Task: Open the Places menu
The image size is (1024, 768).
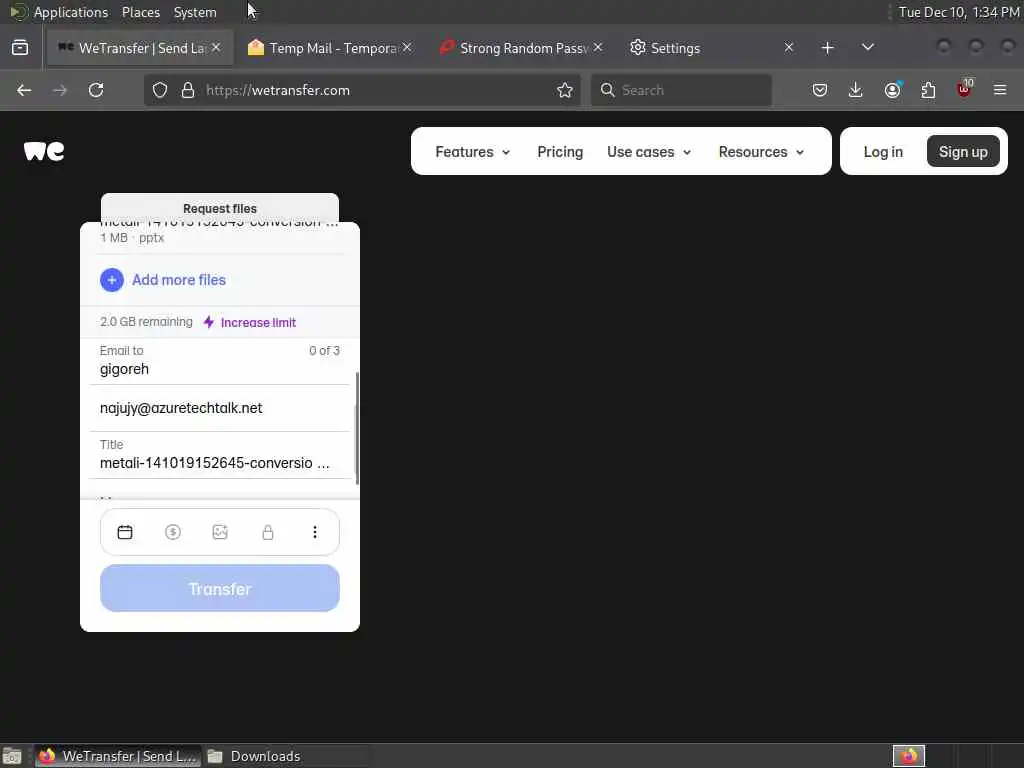Action: 141,12
